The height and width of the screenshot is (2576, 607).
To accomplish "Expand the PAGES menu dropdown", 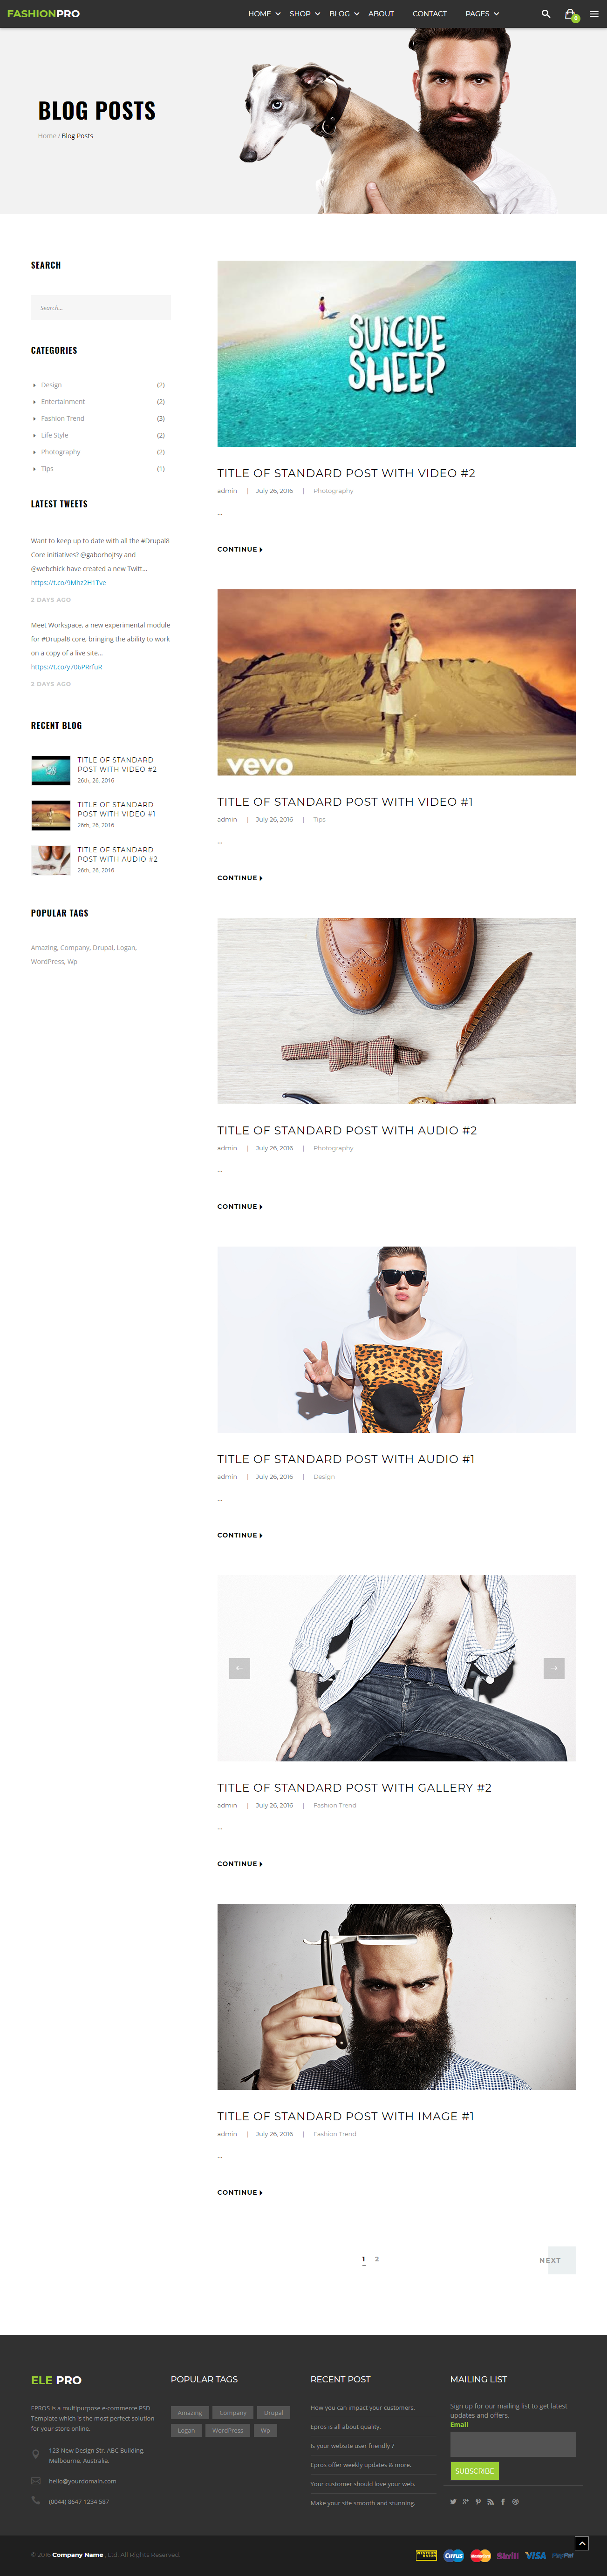I will click(x=482, y=14).
